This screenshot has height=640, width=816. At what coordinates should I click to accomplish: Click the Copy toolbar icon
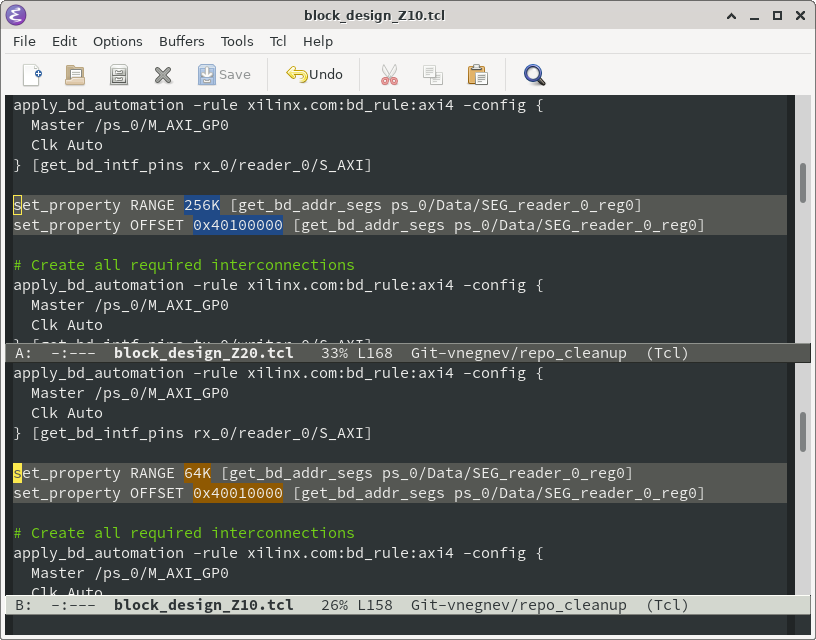(x=432, y=75)
